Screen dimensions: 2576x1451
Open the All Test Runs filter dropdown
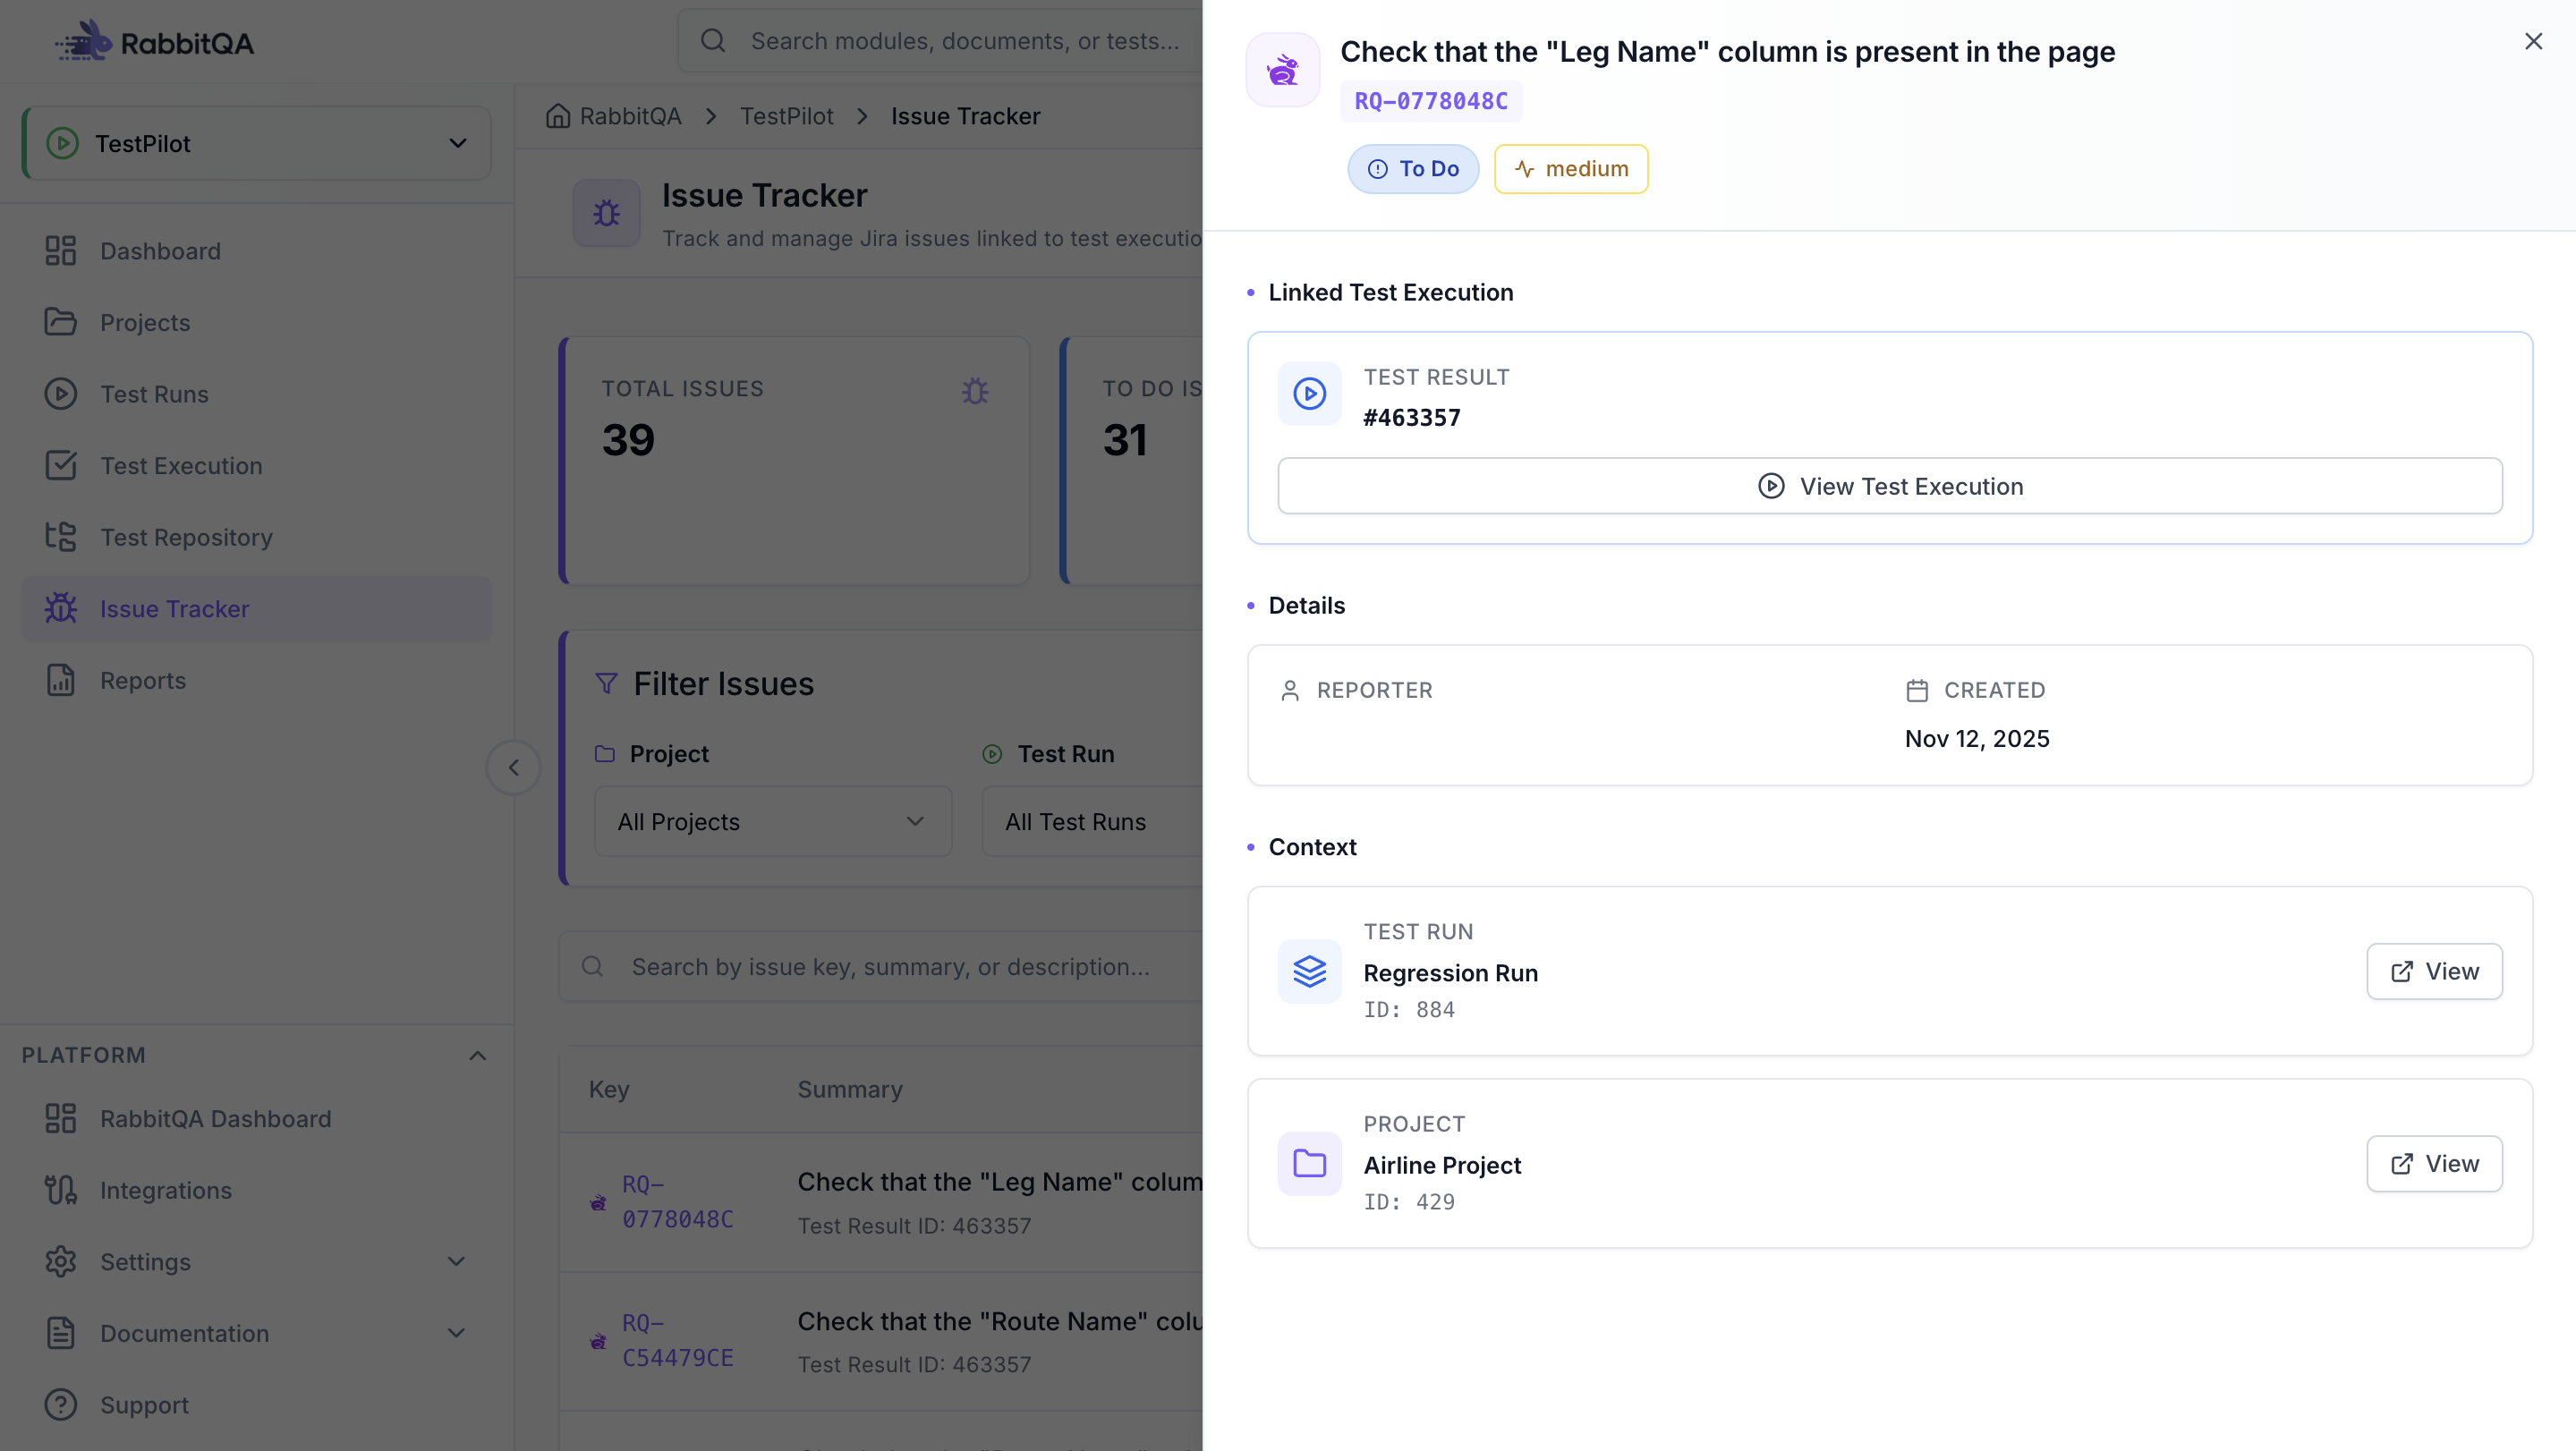click(1092, 822)
